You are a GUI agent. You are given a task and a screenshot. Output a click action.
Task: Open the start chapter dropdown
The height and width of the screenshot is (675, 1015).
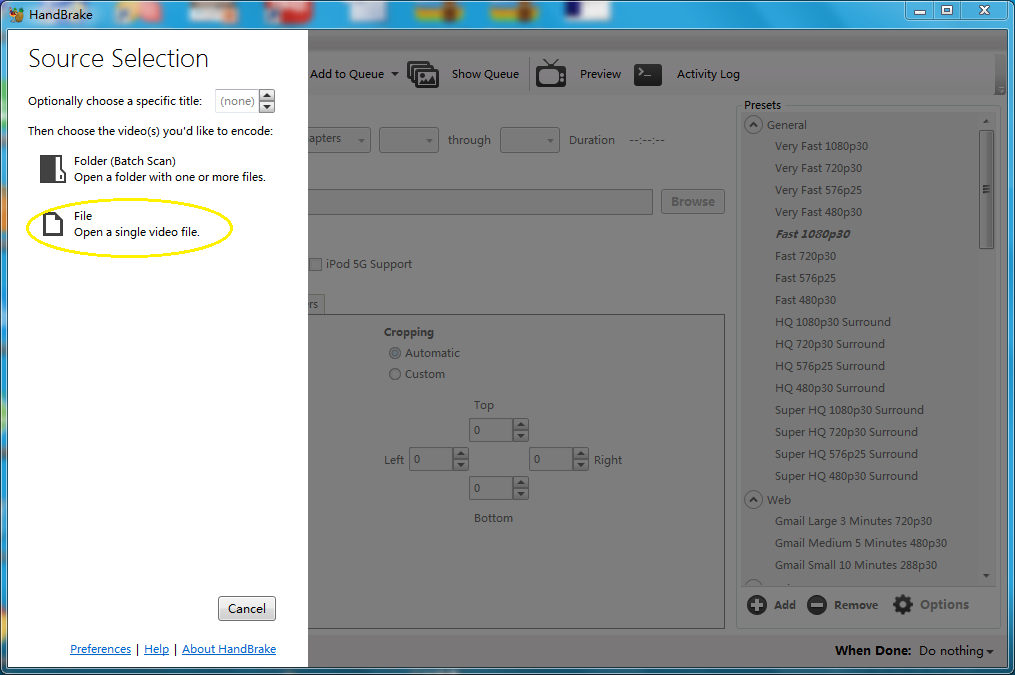click(409, 140)
